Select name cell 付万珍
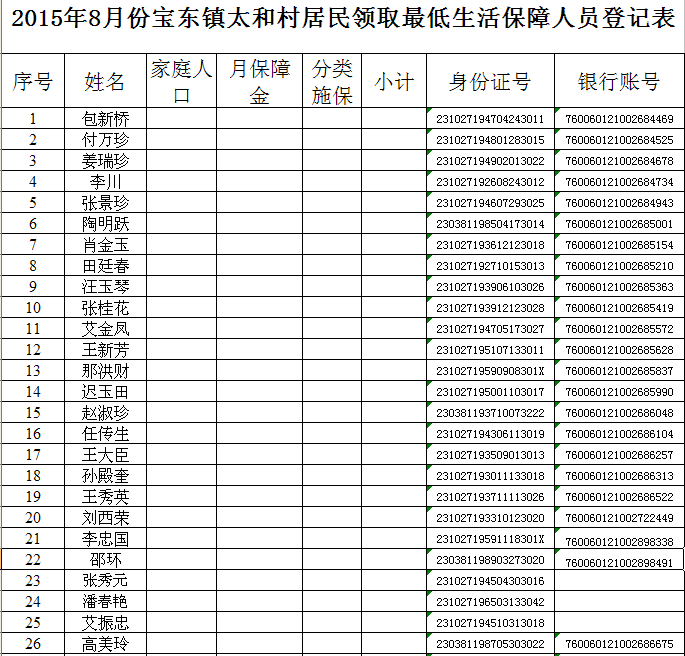The width and height of the screenshot is (685, 656). pos(105,139)
